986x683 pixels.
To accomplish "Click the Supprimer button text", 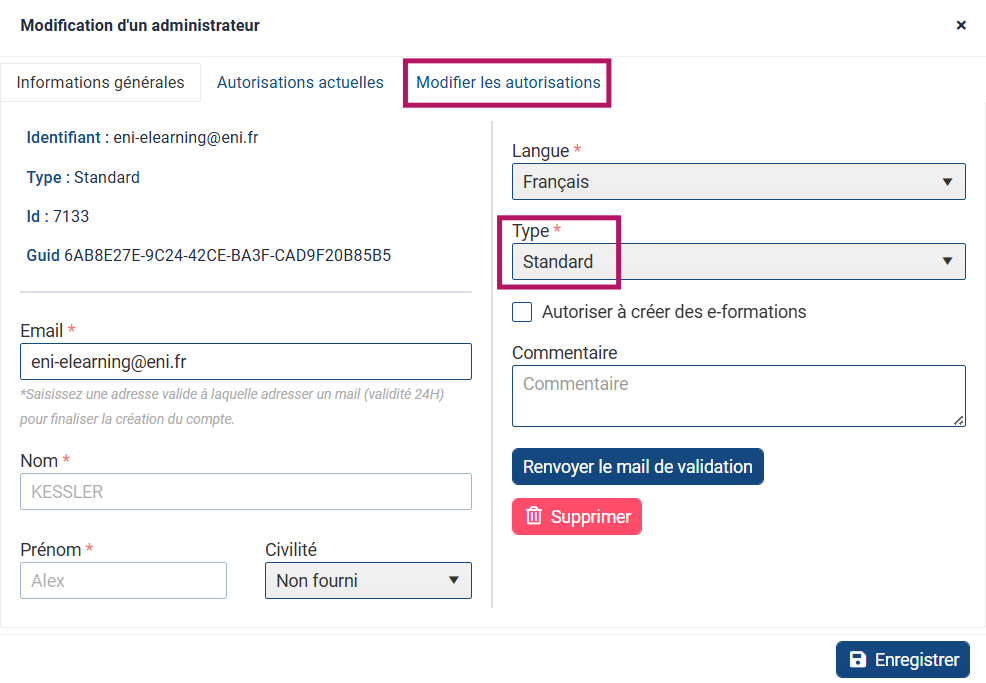I will 590,516.
